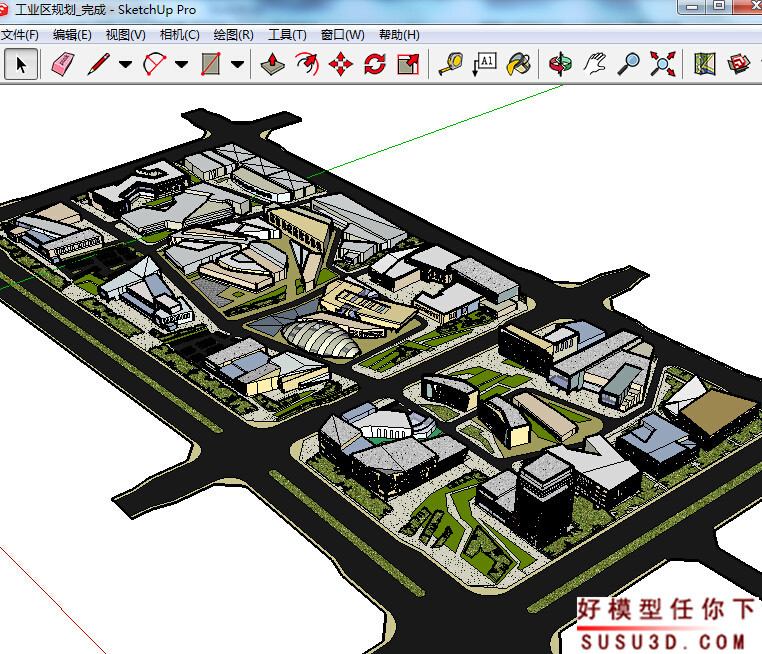Choose the Rotate tool
This screenshot has height=654, width=762.
pos(375,64)
